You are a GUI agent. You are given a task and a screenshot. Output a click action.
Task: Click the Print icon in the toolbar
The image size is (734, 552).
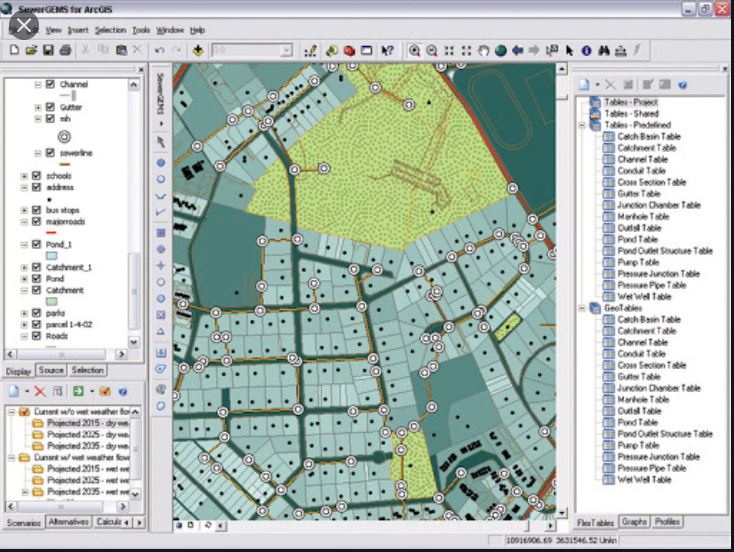[65, 50]
